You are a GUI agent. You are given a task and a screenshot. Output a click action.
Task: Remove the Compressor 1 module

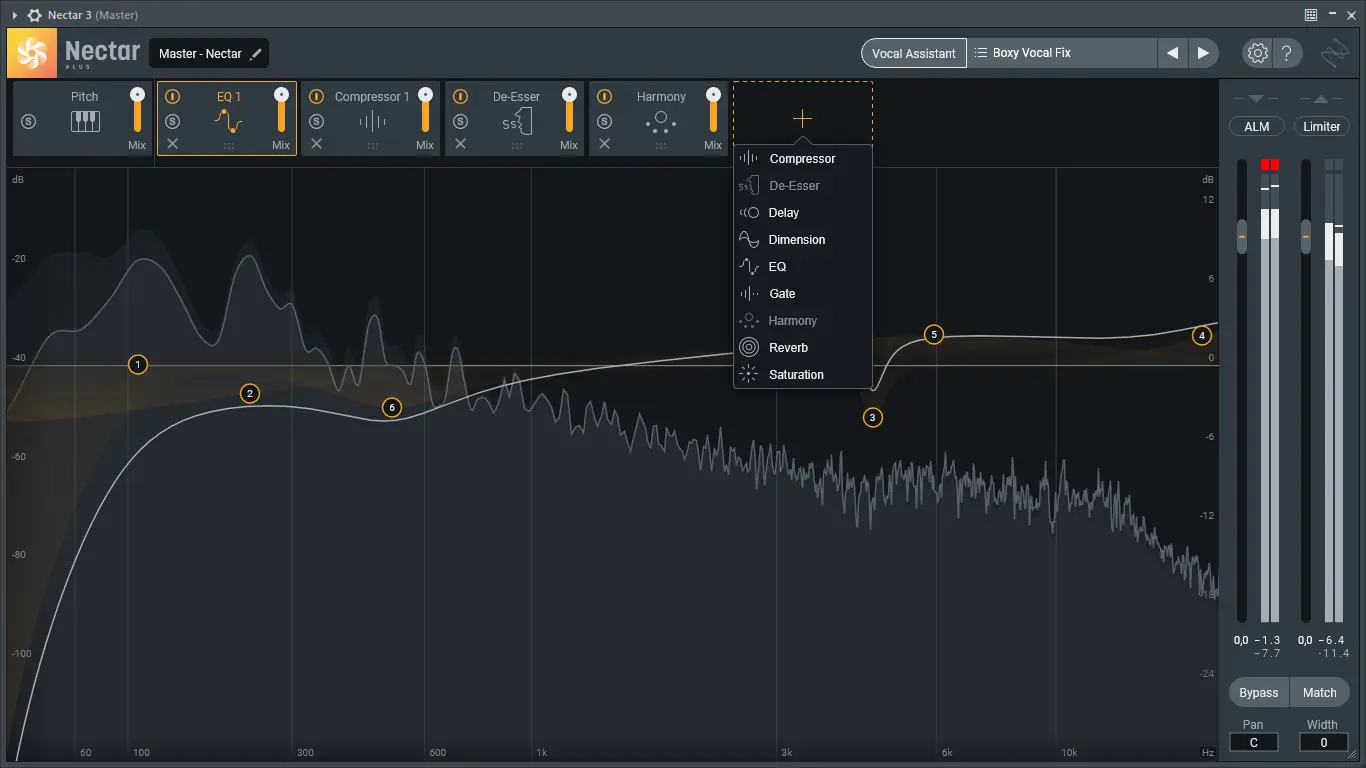click(x=316, y=144)
